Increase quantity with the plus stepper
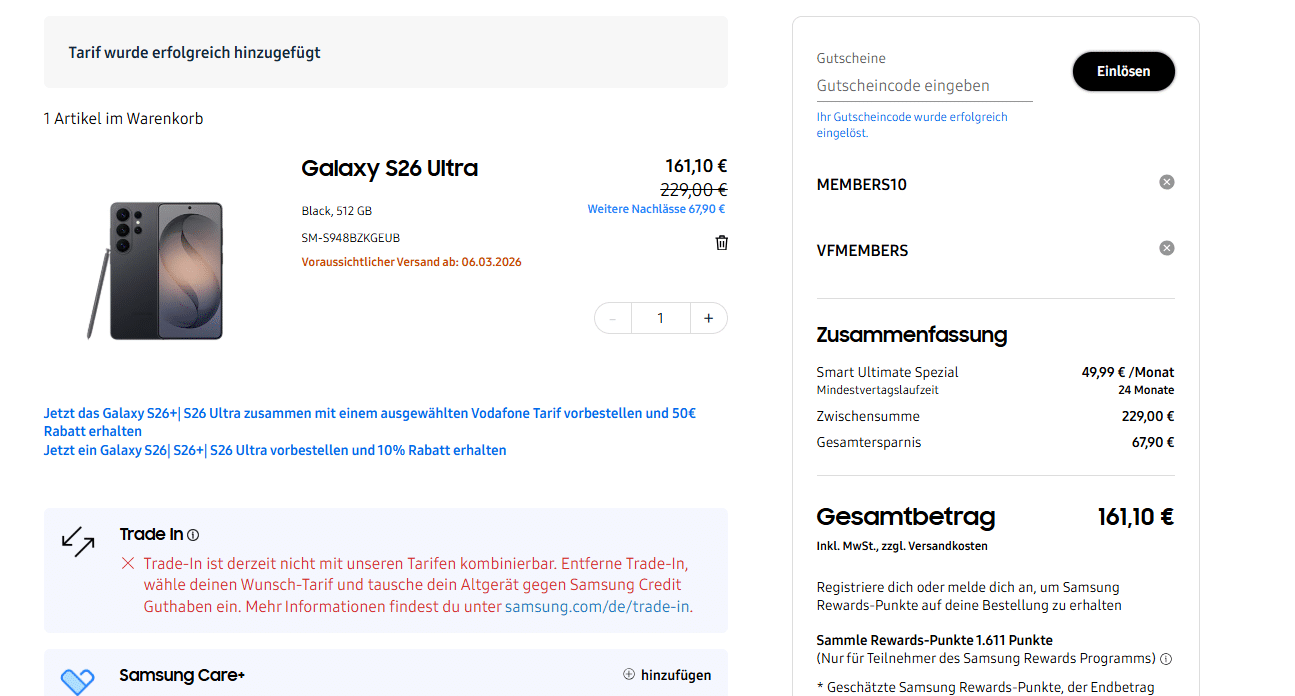The height and width of the screenshot is (696, 1295). (708, 317)
